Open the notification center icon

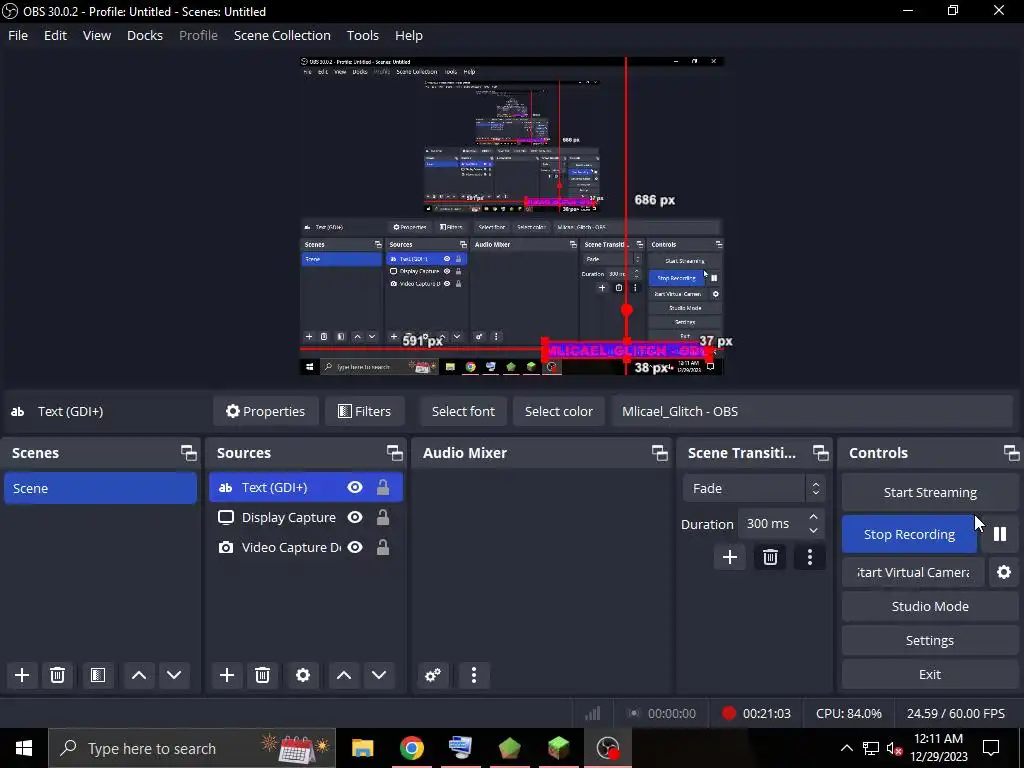click(991, 748)
